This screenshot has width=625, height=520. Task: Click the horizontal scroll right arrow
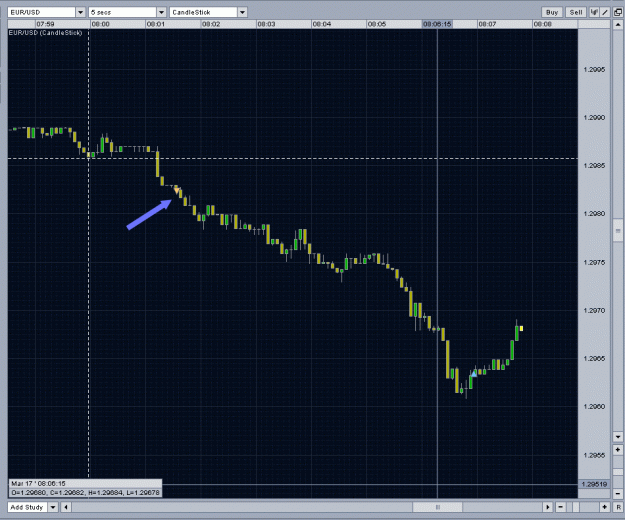click(548, 507)
